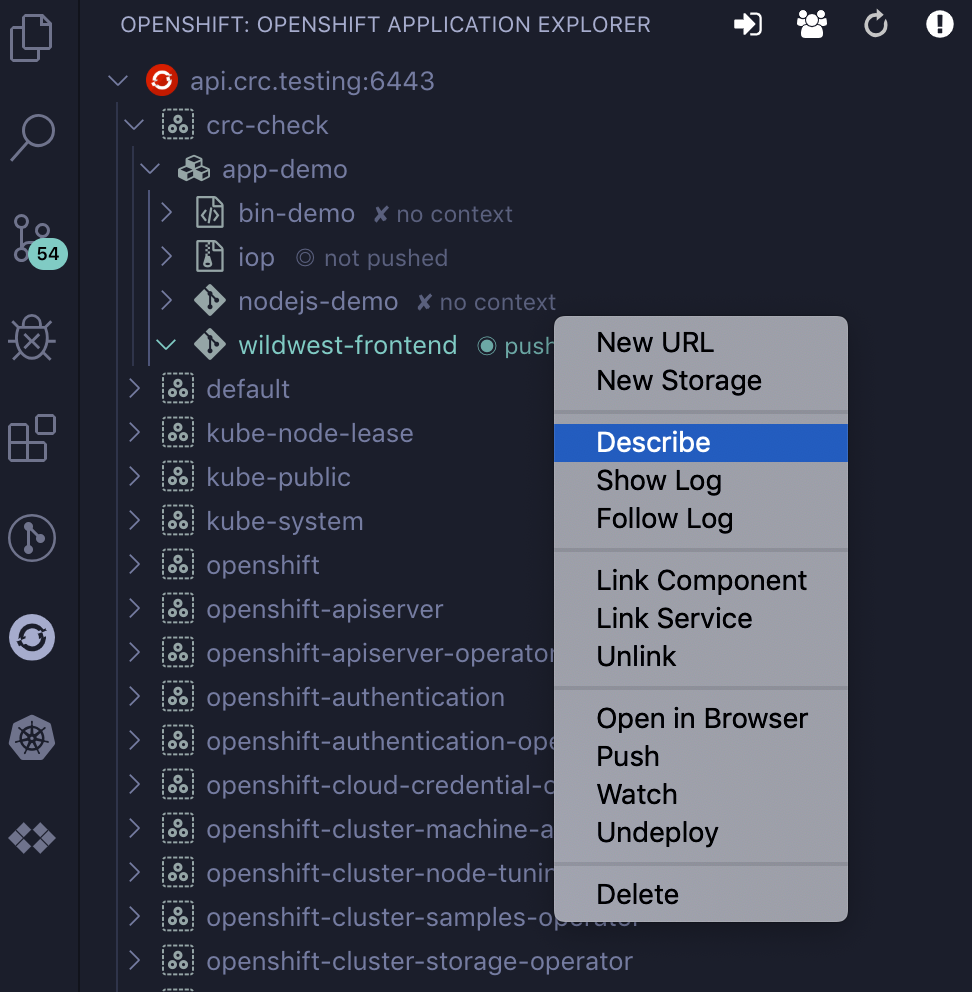Click the Report issue exclamation icon
972x992 pixels.
pyautogui.click(x=939, y=25)
